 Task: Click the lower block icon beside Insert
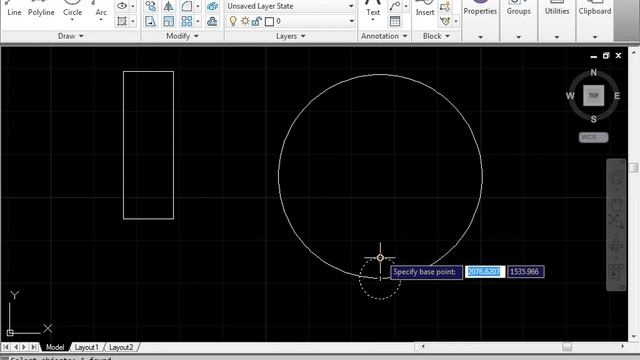pyautogui.click(x=445, y=21)
